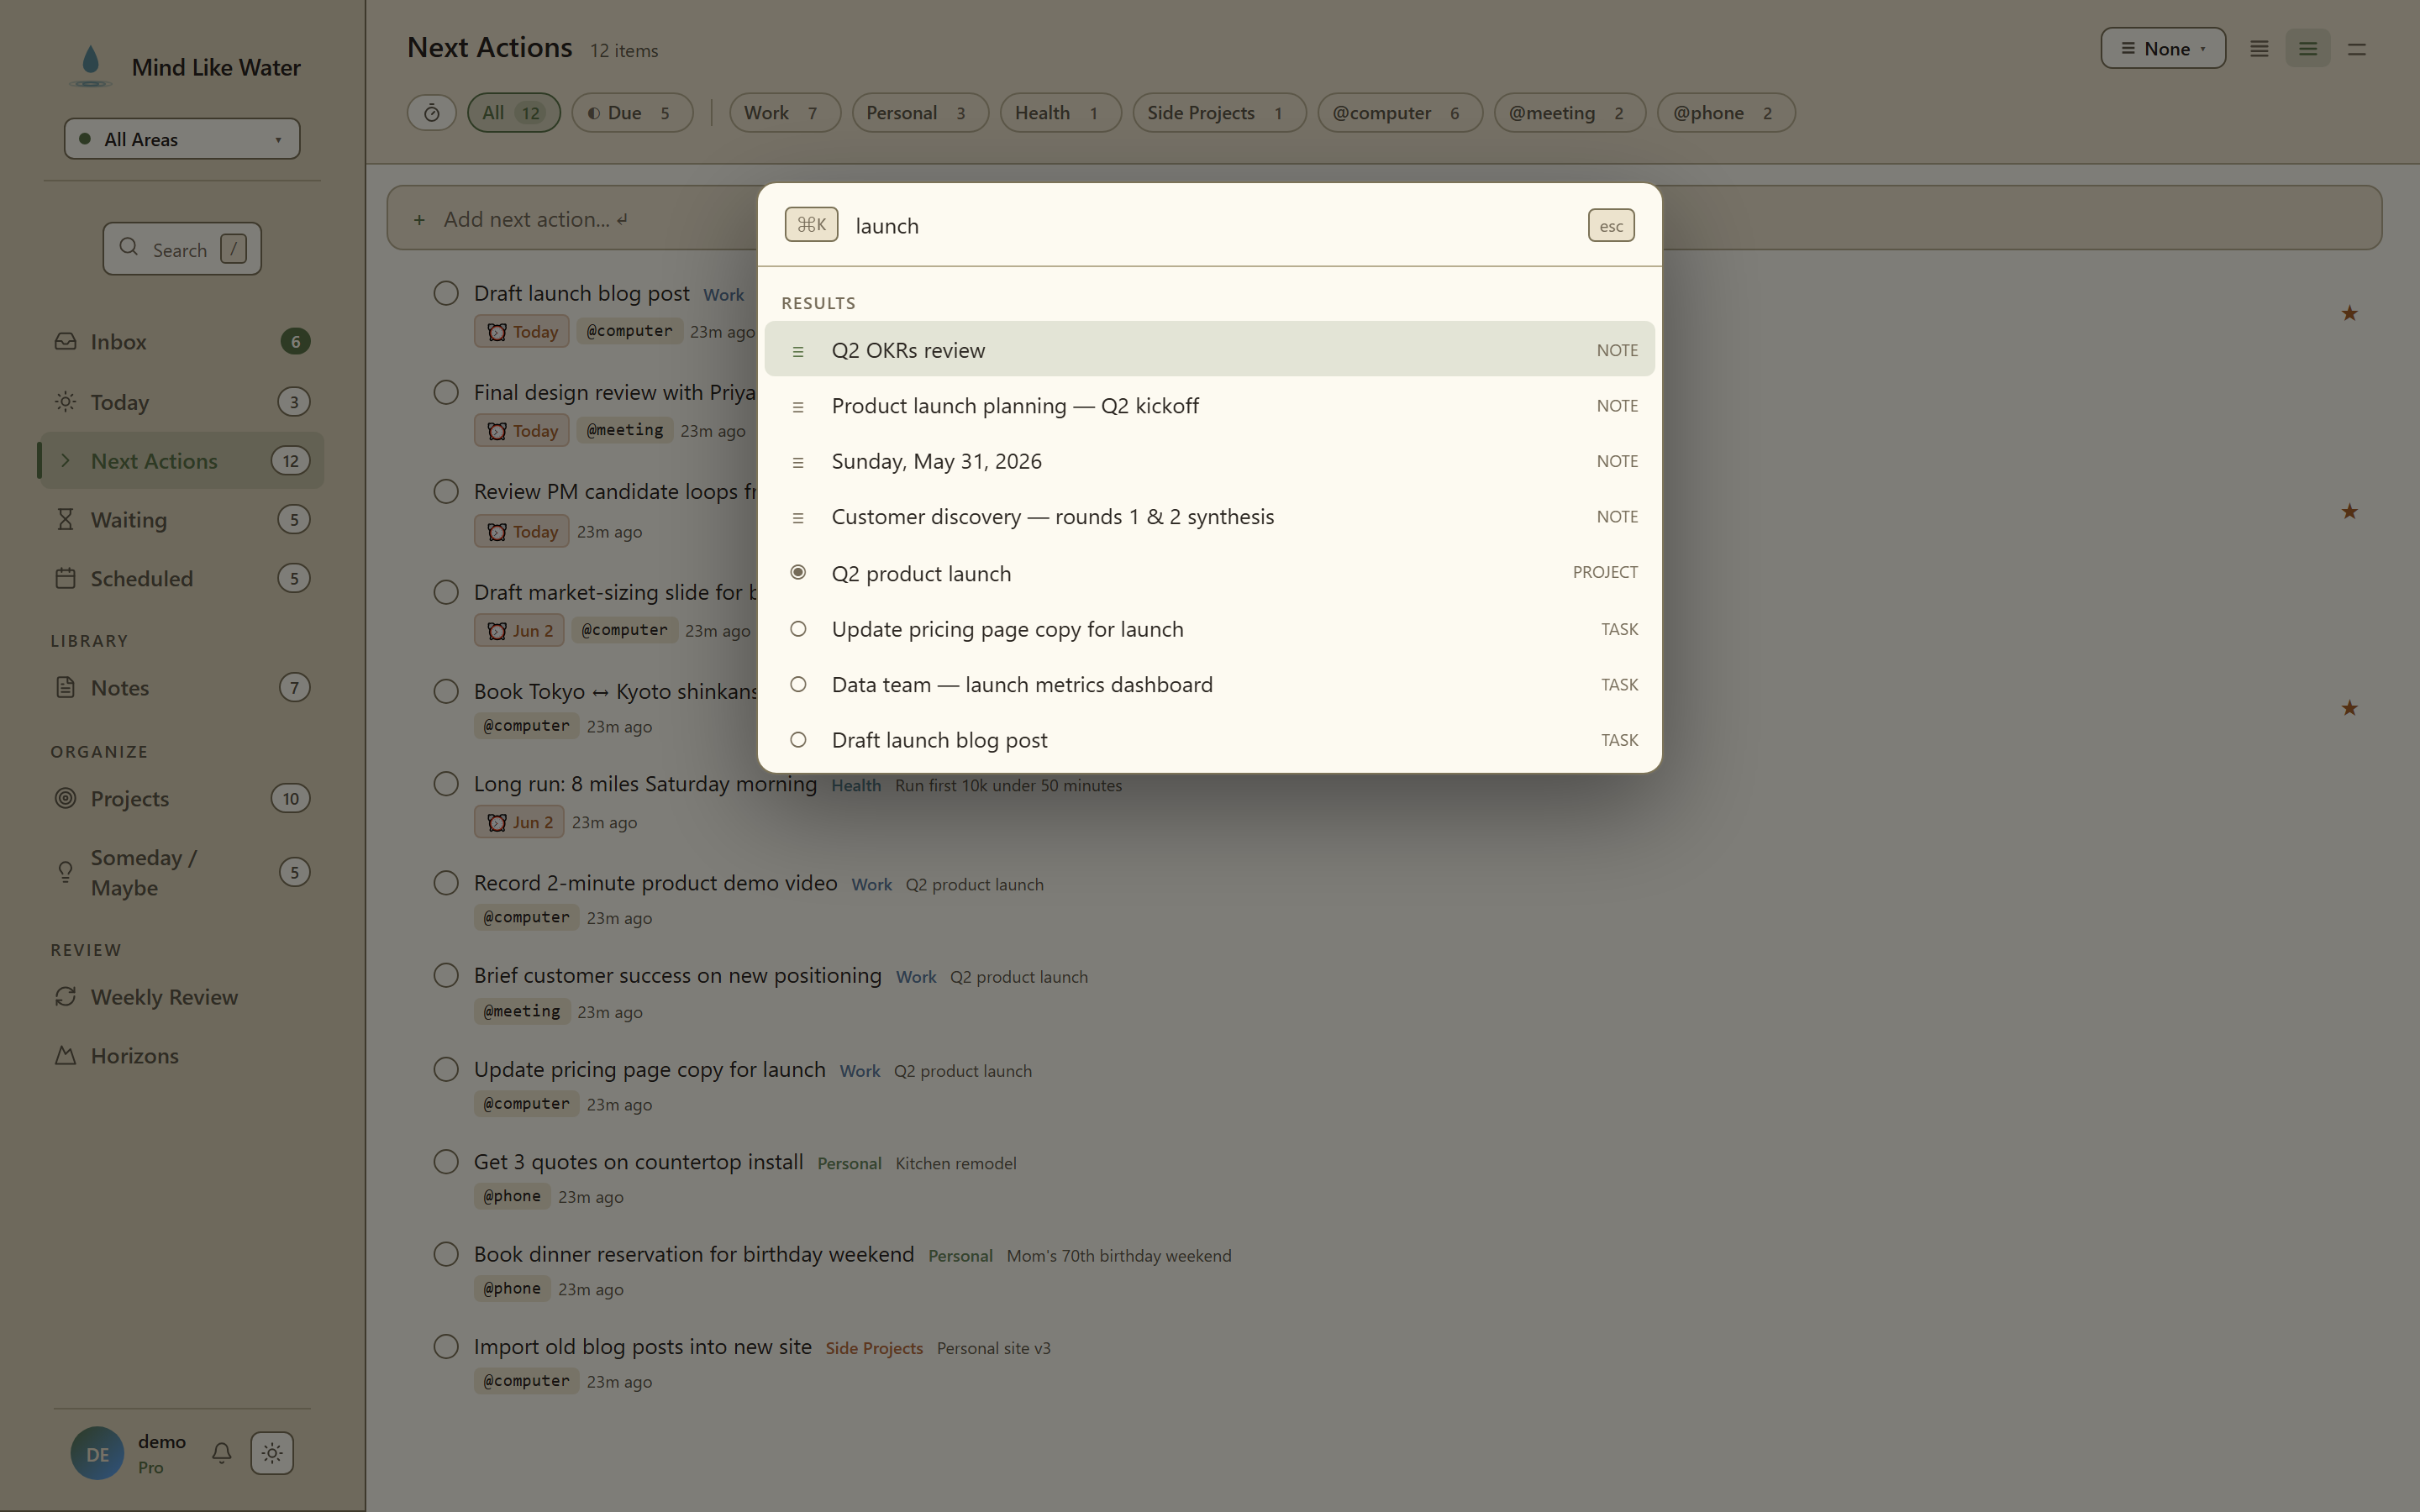Open Notes library in sidebar
2420x1512 pixels.
click(182, 688)
